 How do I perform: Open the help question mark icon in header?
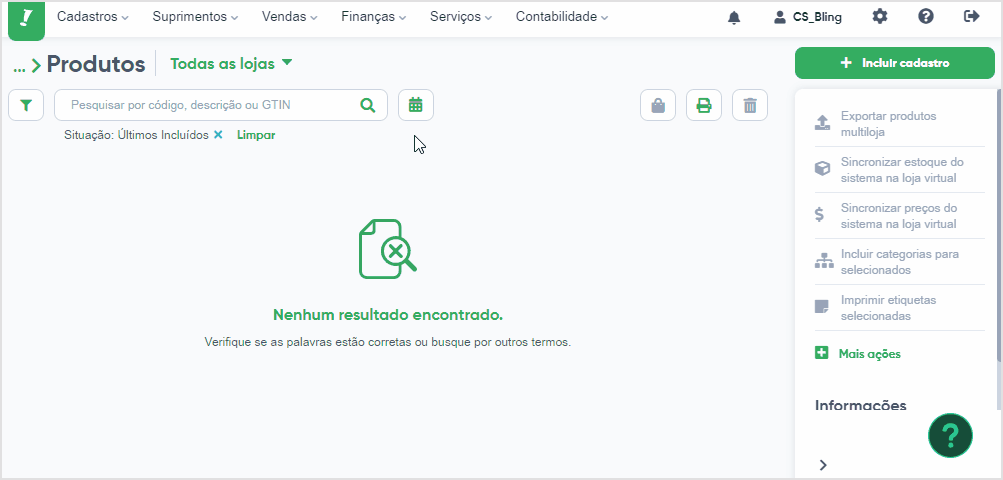click(x=926, y=17)
